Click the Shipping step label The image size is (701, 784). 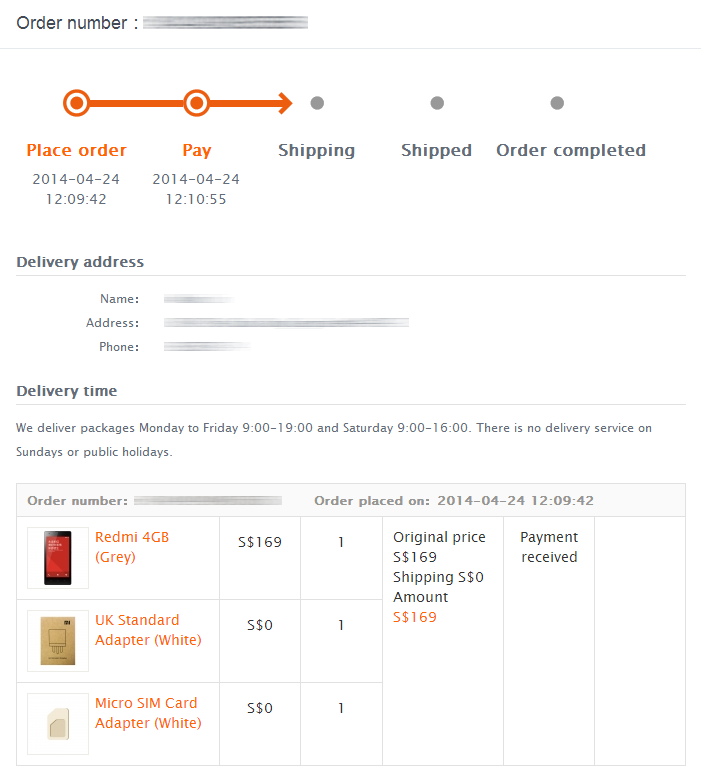316,150
